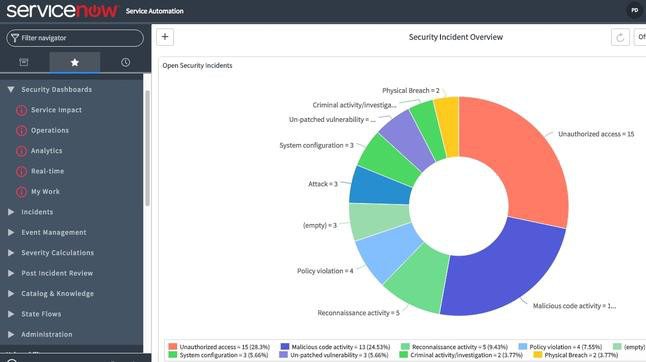The width and height of the screenshot is (646, 362).
Task: Type in the Filter navigator field
Action: [x=75, y=38]
